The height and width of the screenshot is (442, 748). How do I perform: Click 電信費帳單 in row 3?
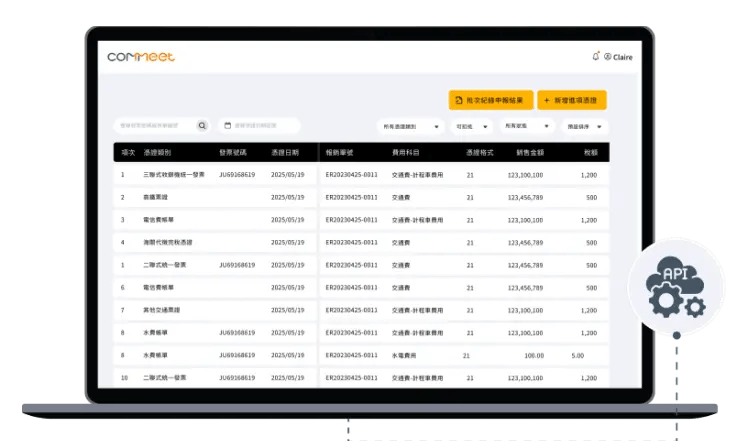point(158,220)
